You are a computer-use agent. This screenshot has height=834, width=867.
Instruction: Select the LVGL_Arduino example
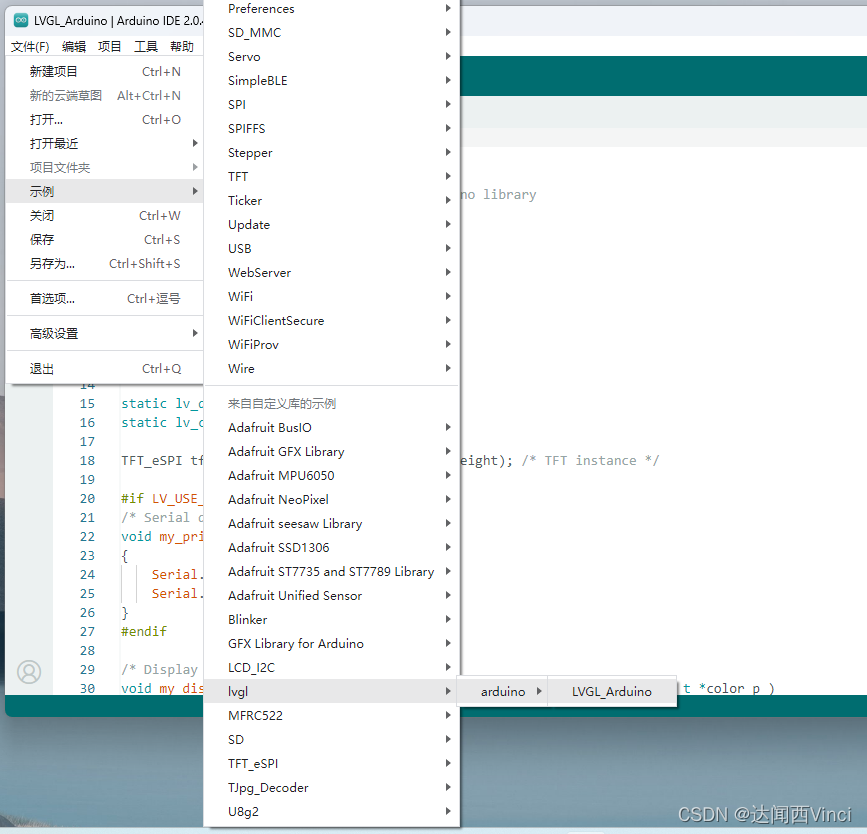tap(611, 691)
